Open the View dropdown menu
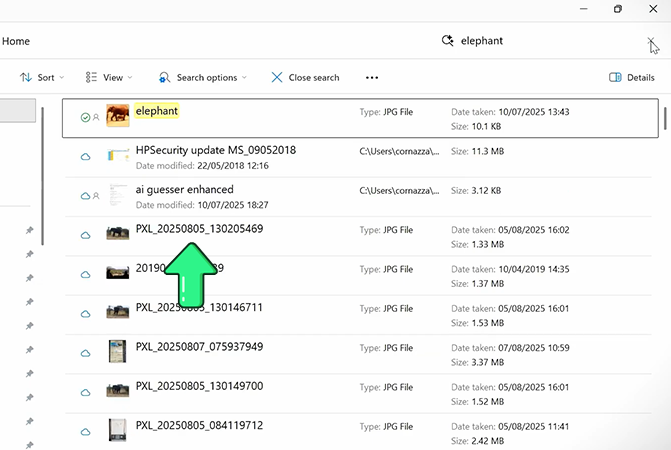 [x=109, y=77]
